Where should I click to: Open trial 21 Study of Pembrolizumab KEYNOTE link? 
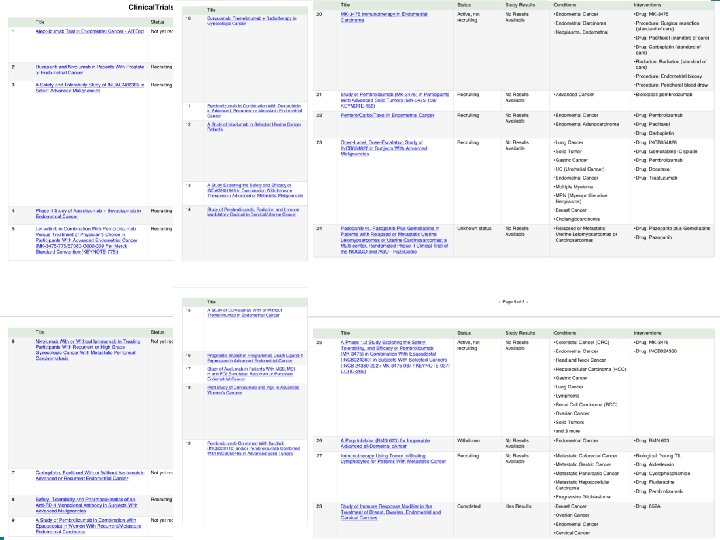coord(395,100)
